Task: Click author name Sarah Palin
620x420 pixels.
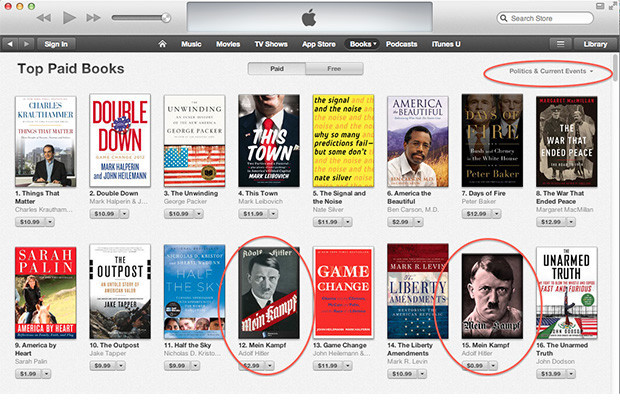Action: [x=31, y=361]
